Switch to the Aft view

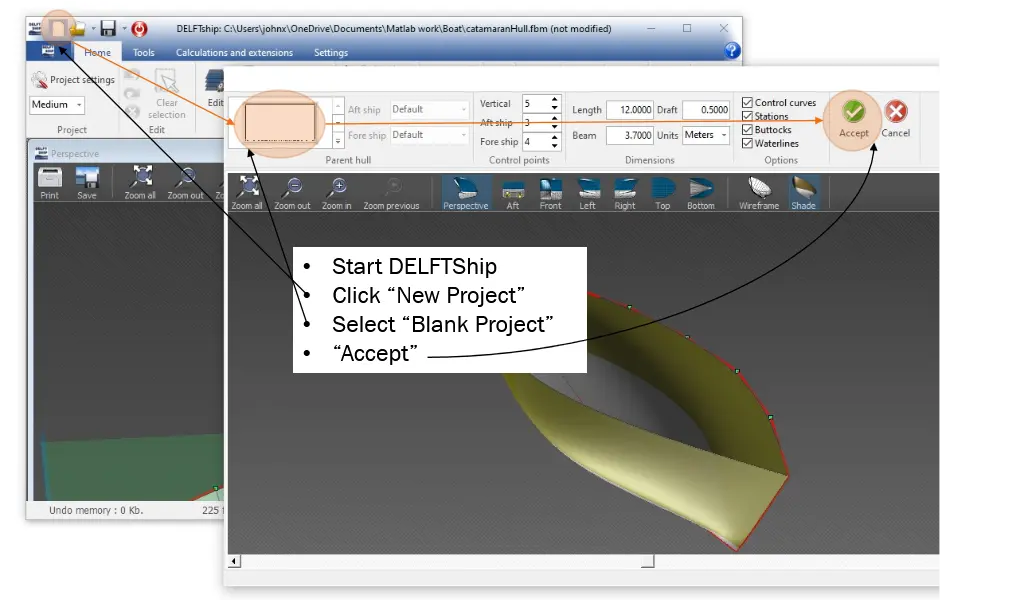click(513, 193)
